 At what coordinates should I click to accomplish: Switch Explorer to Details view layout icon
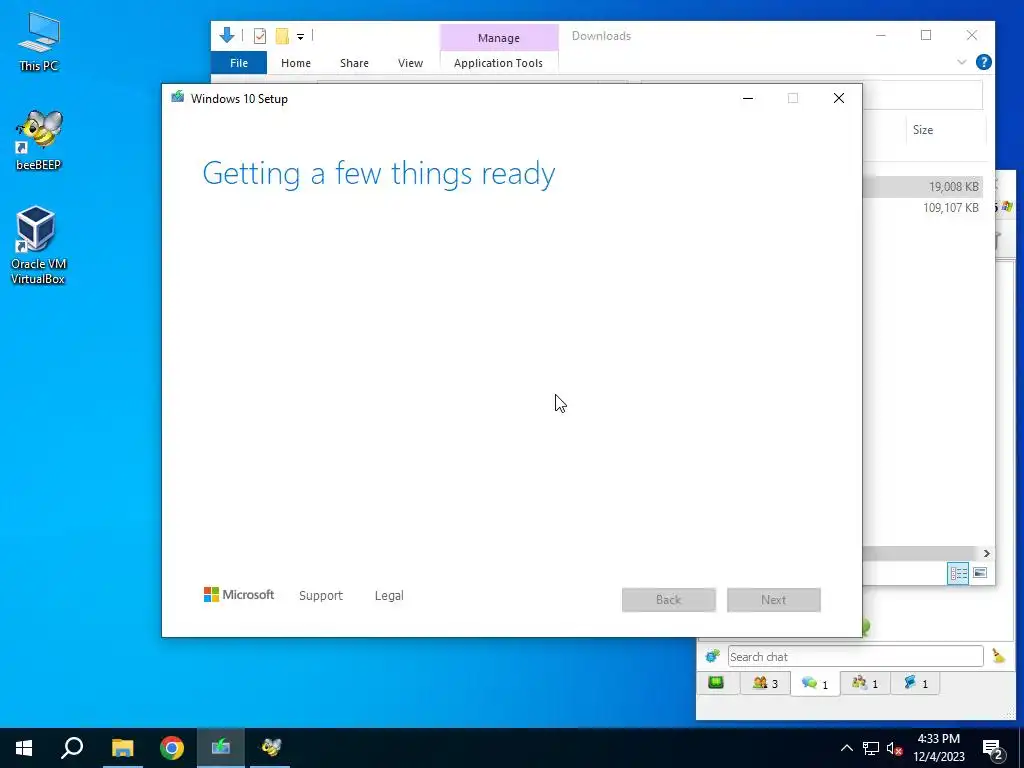tap(958, 573)
